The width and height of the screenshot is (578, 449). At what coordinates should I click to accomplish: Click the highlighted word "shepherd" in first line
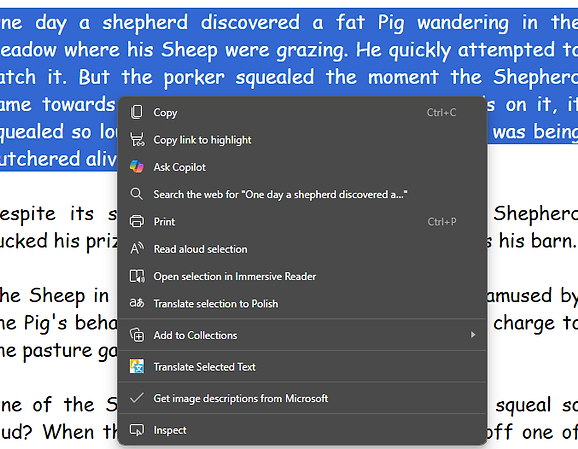click(145, 23)
